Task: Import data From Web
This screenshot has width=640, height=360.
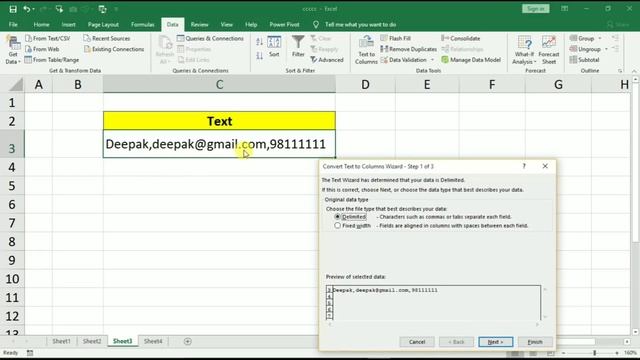Action: [42, 49]
